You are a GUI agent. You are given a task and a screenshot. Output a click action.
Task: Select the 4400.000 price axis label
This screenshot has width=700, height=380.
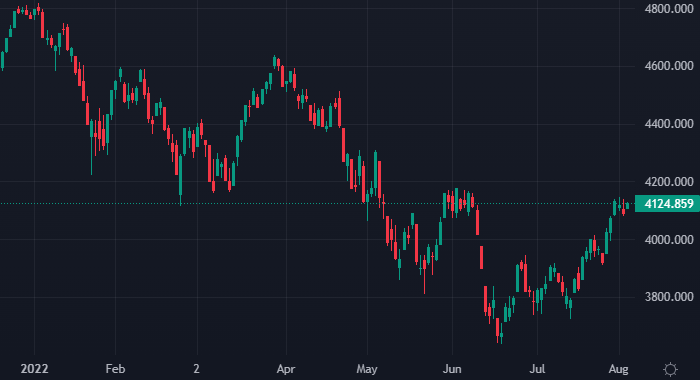pos(669,124)
